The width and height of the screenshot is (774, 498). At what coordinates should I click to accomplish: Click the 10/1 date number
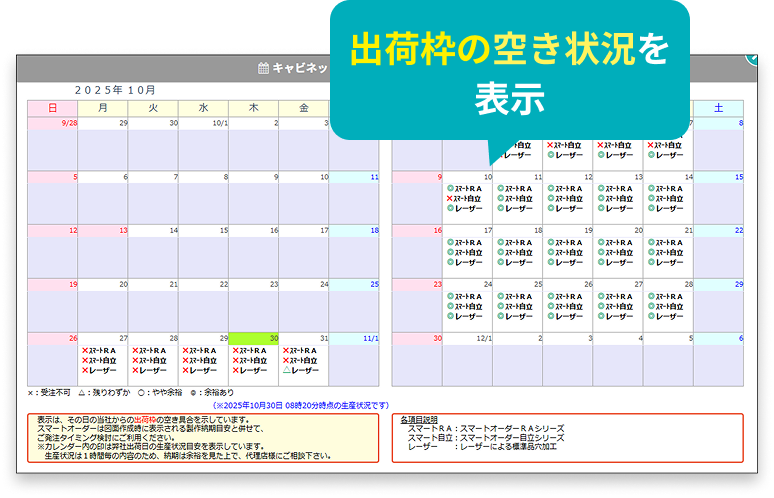220,123
